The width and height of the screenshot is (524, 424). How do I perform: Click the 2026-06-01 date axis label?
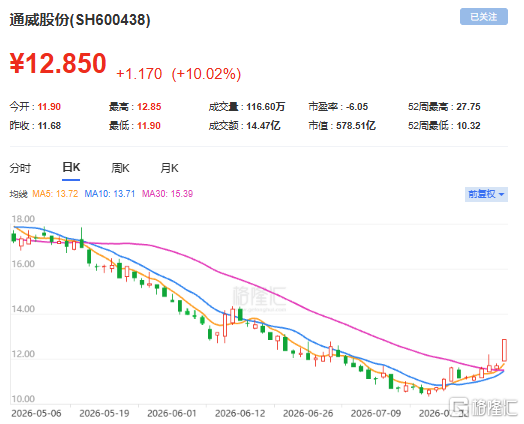(x=172, y=414)
